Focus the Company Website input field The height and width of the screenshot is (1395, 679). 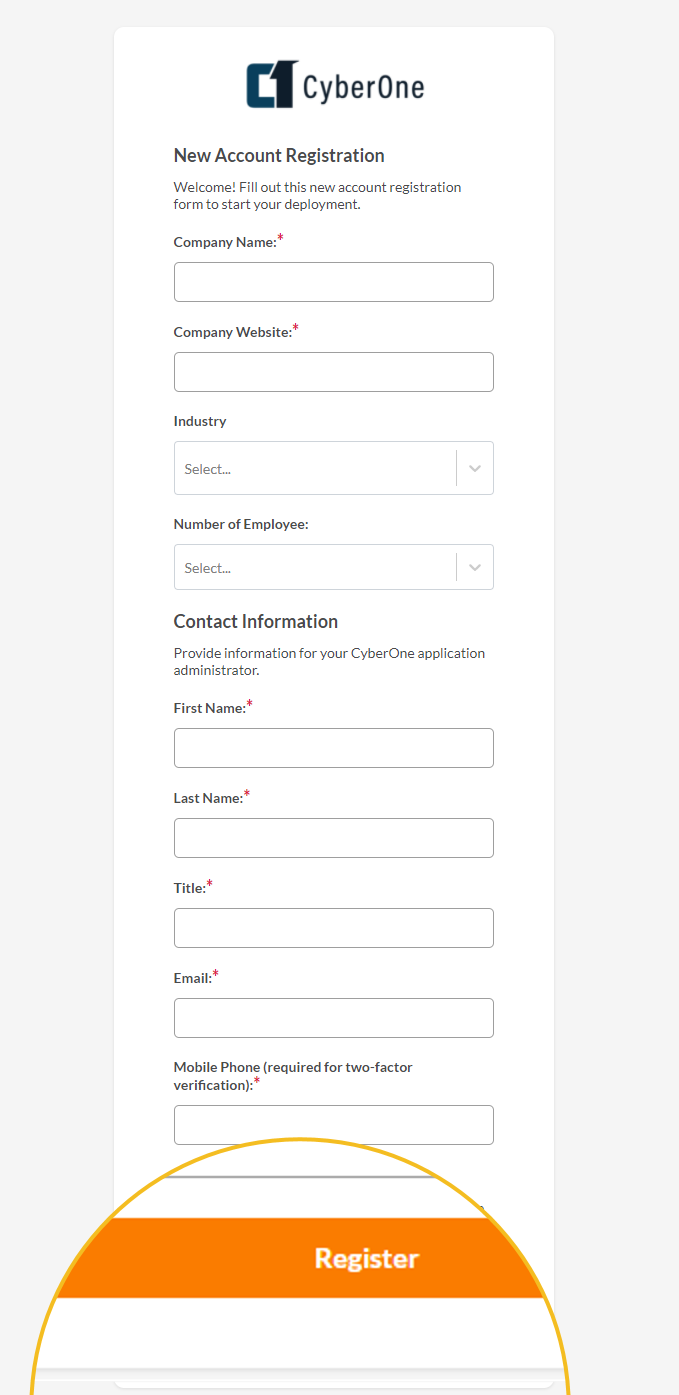pyautogui.click(x=334, y=372)
